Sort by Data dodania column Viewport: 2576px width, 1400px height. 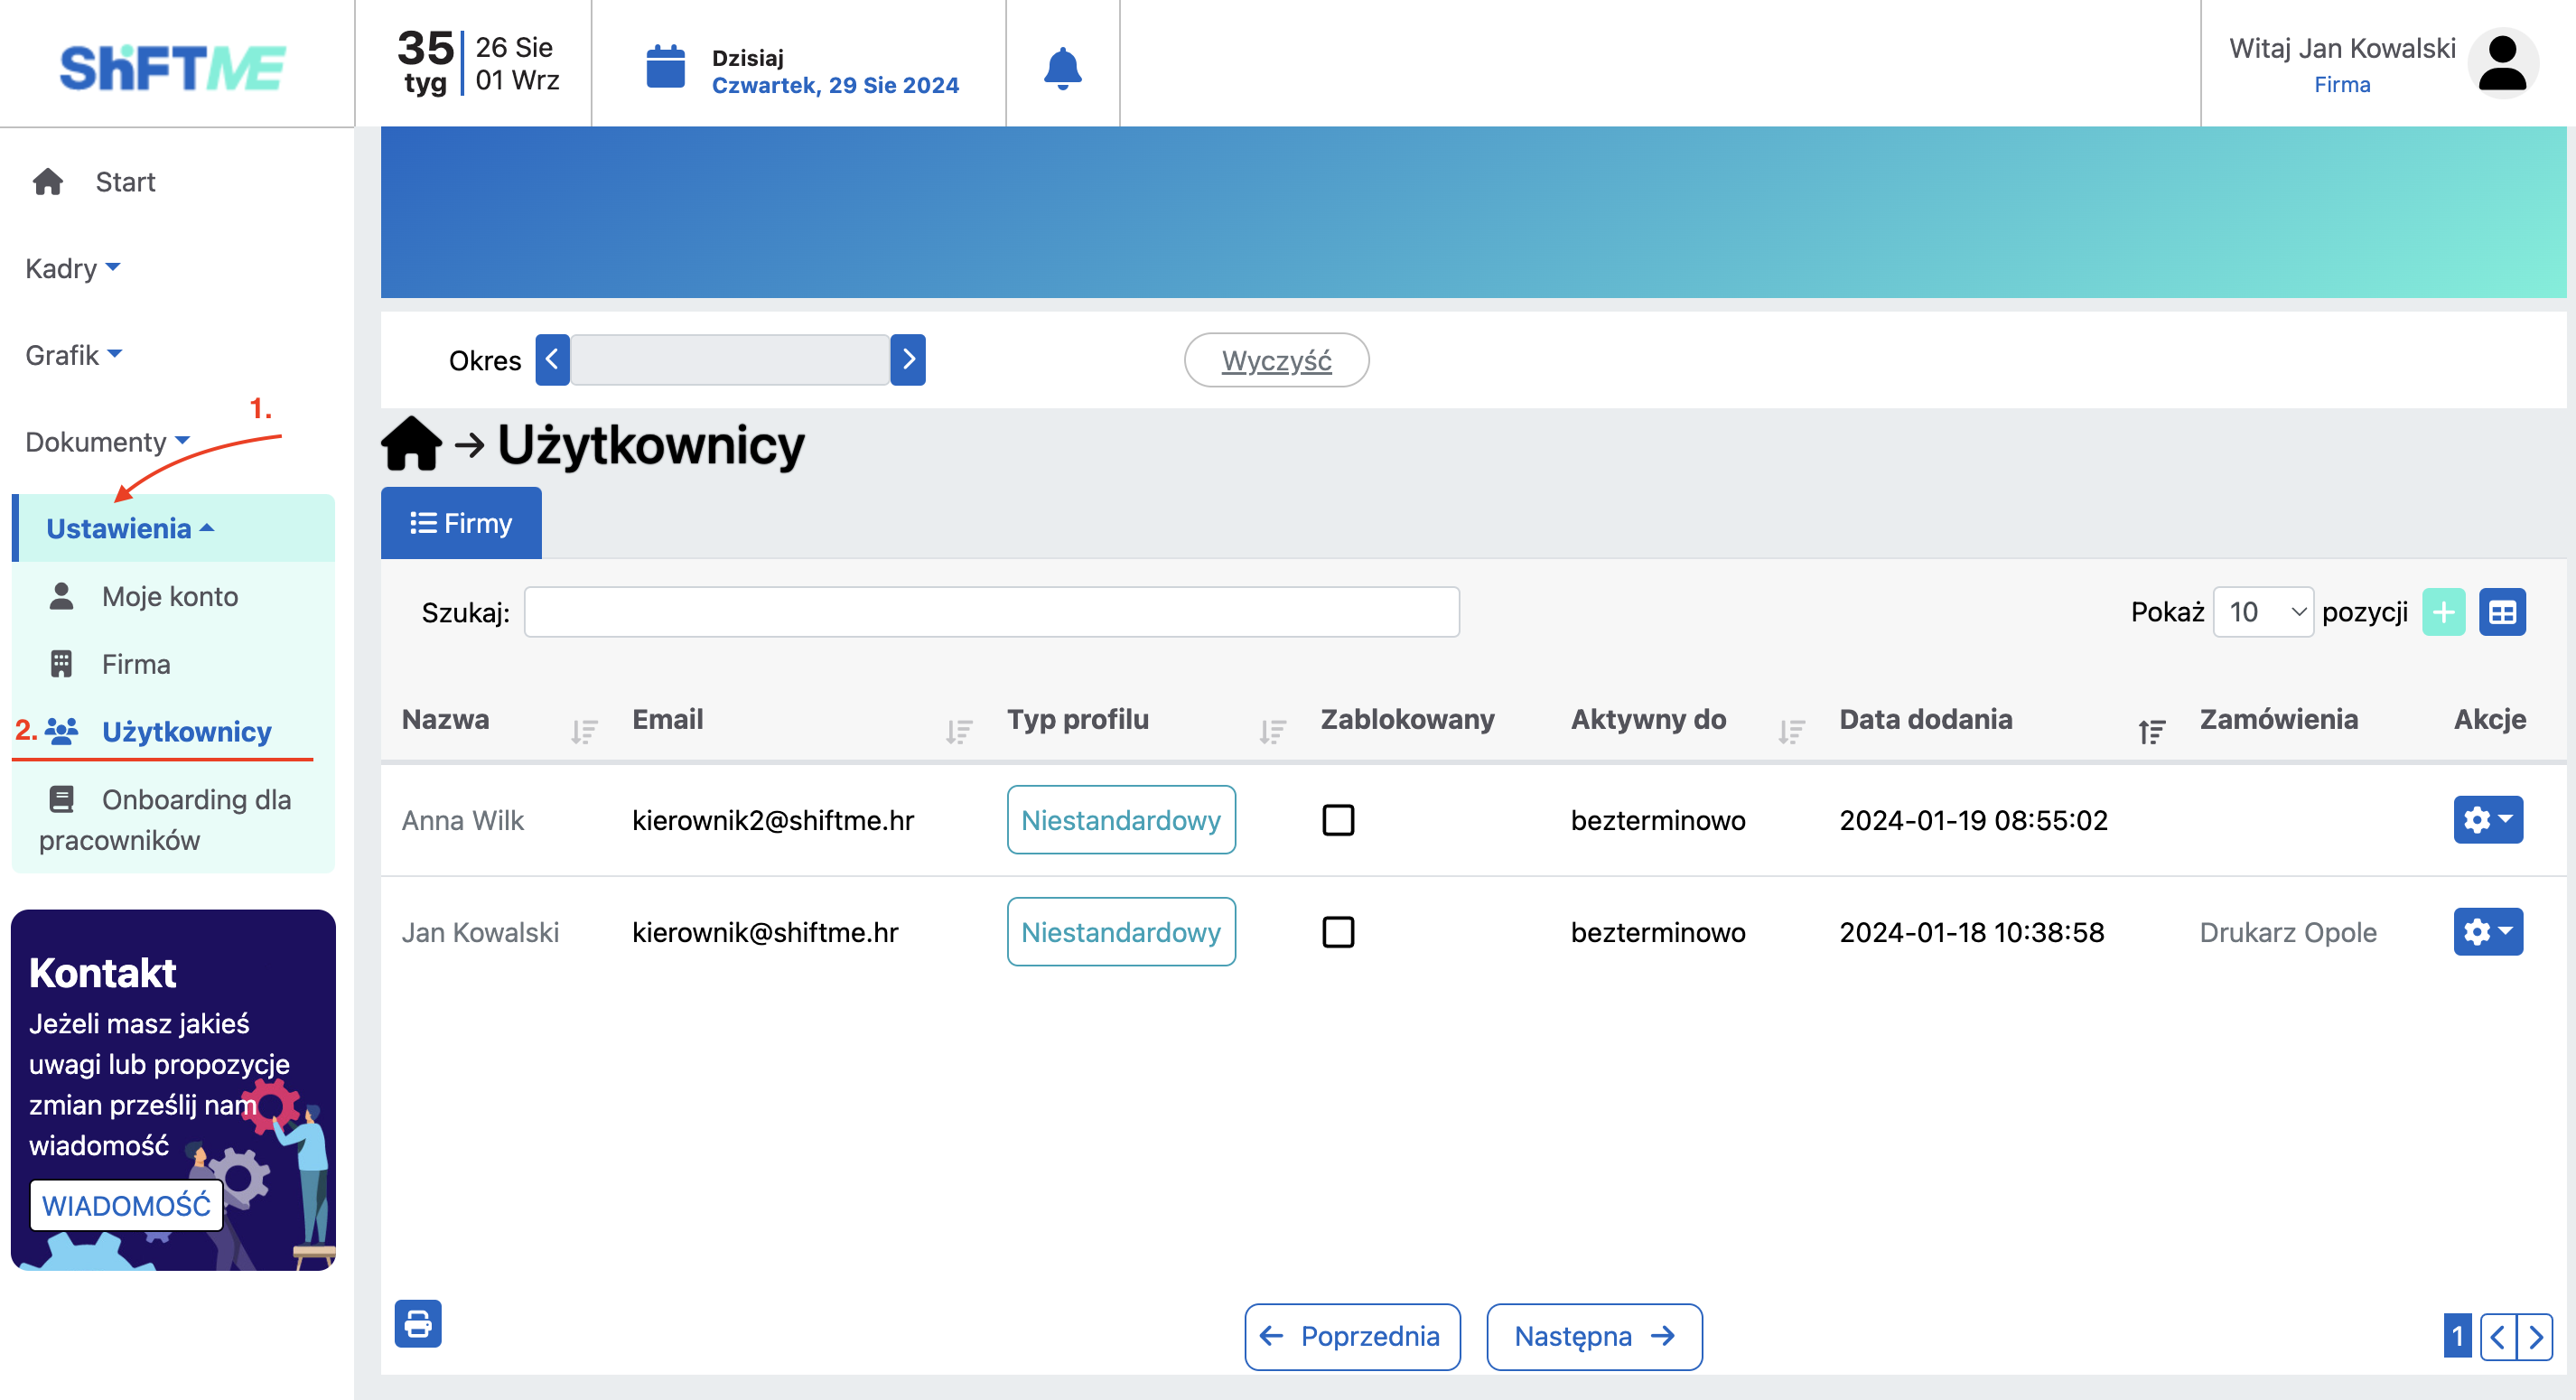[2151, 731]
